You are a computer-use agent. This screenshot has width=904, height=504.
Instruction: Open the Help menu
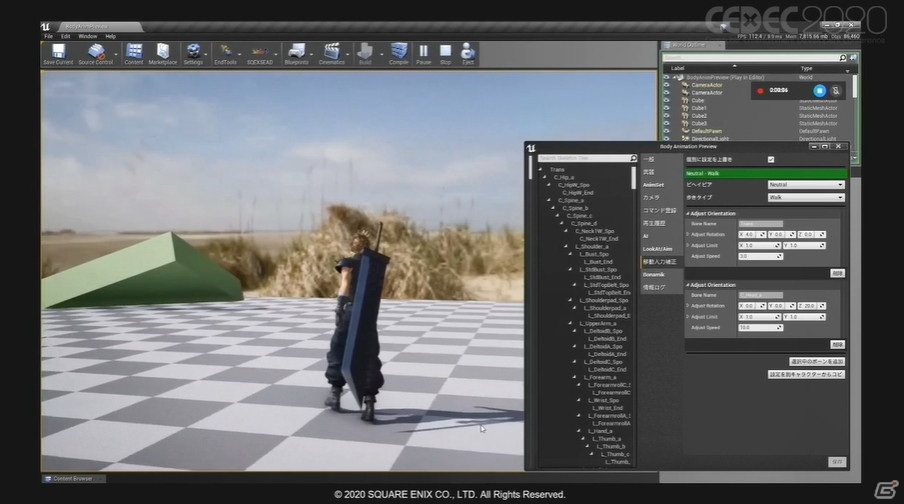(x=110, y=36)
